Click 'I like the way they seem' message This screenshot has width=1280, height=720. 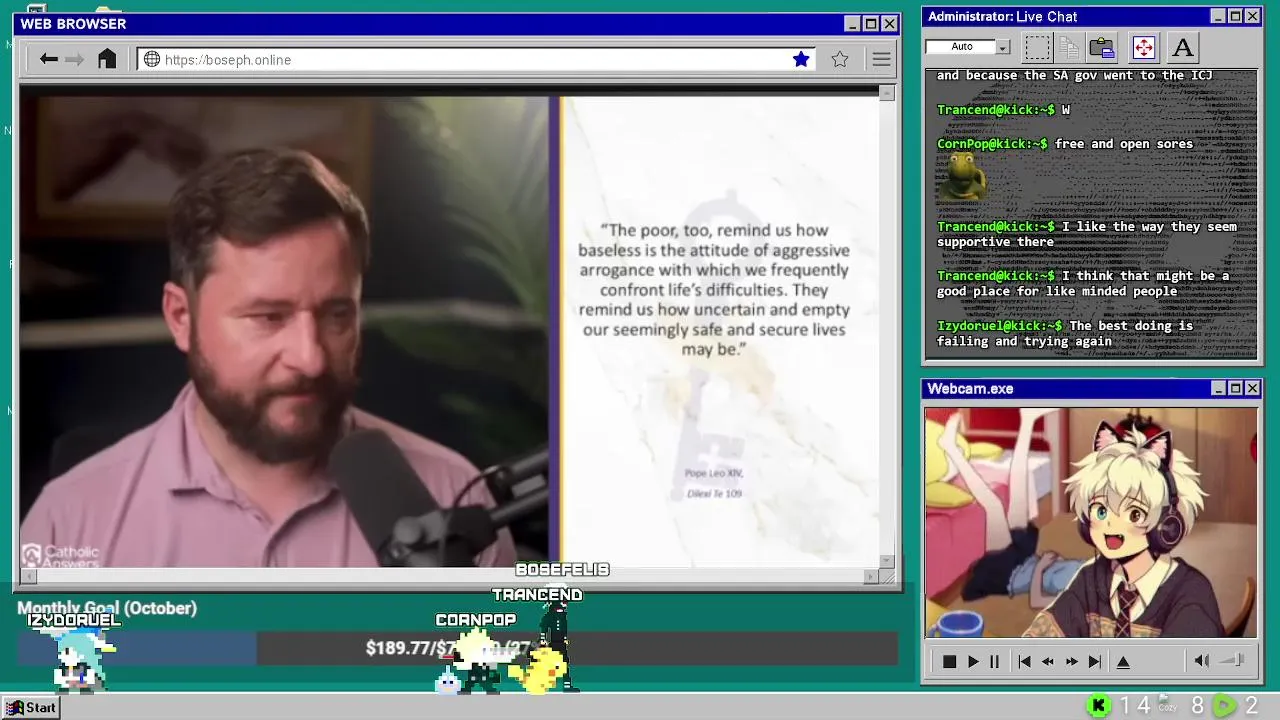pos(1087,234)
